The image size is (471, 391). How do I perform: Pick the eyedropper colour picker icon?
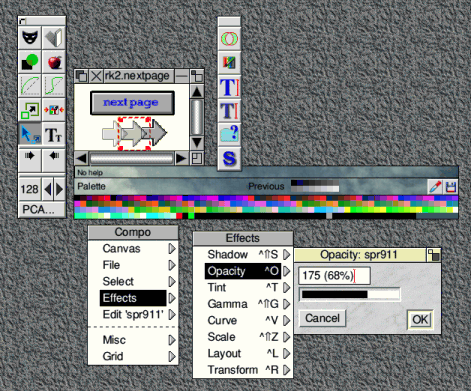tap(435, 187)
